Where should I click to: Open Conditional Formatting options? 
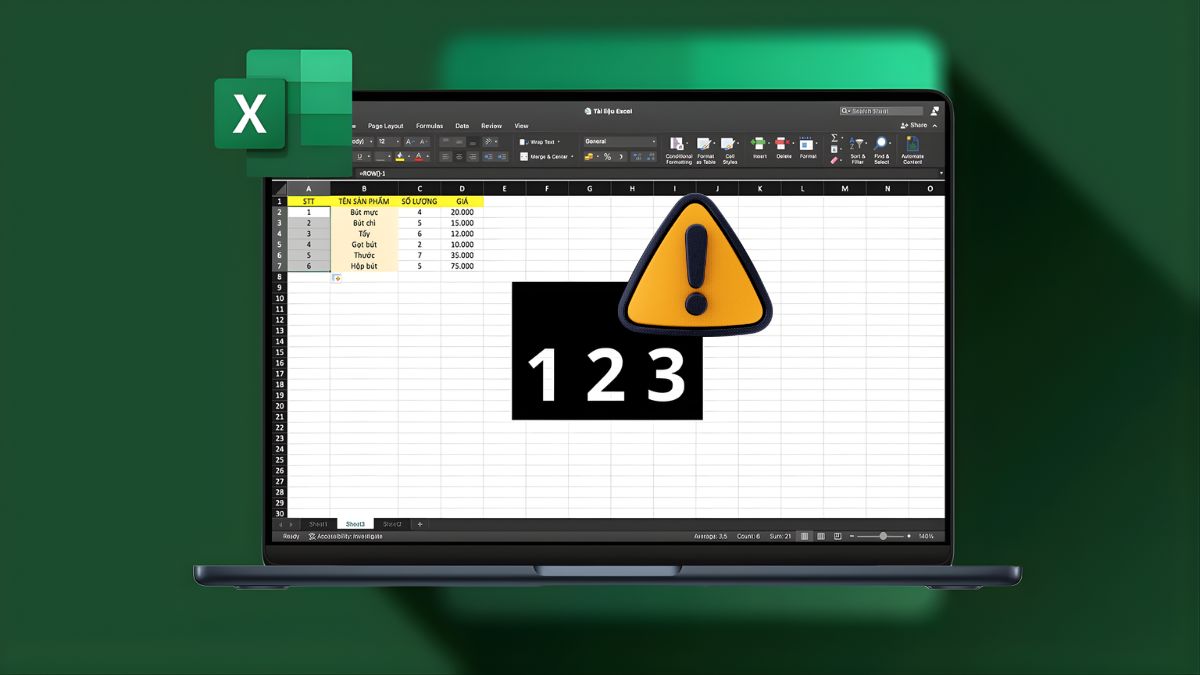[677, 143]
